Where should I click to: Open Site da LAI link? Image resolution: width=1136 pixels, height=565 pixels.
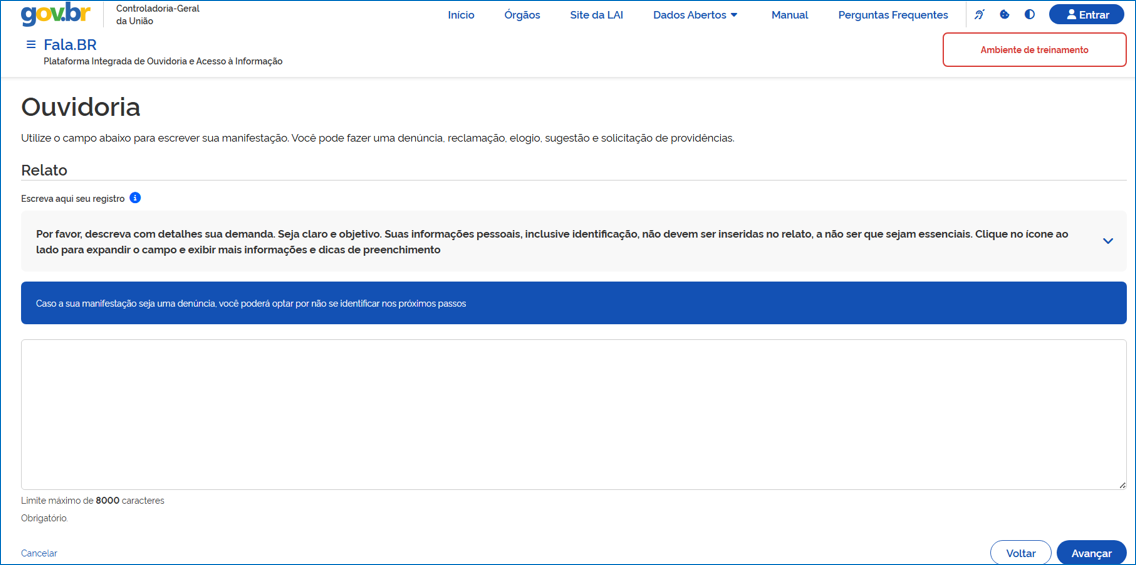pyautogui.click(x=596, y=15)
